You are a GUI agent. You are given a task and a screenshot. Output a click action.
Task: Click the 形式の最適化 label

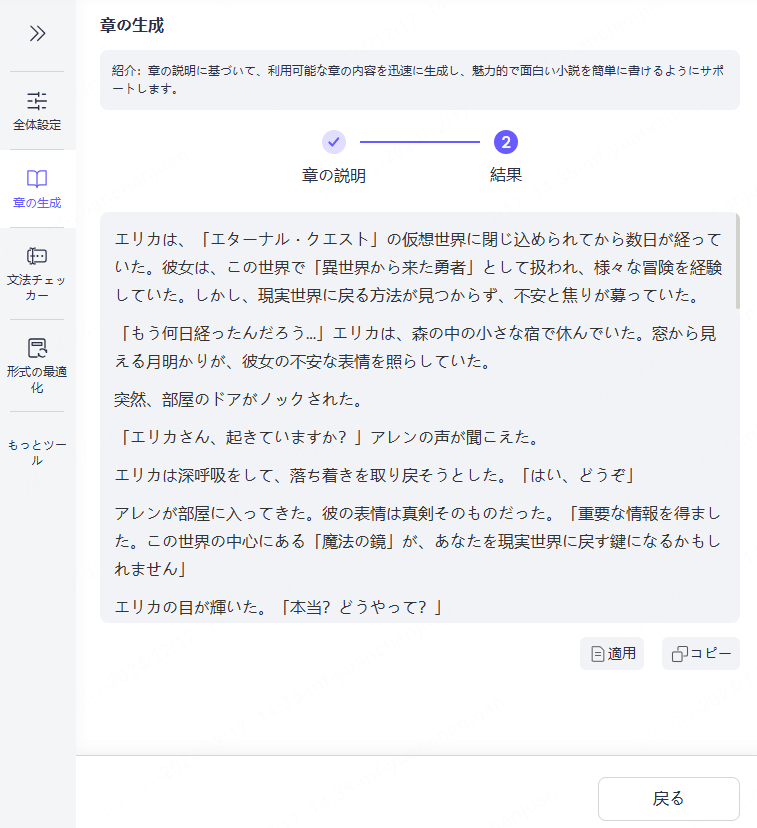coord(37,380)
